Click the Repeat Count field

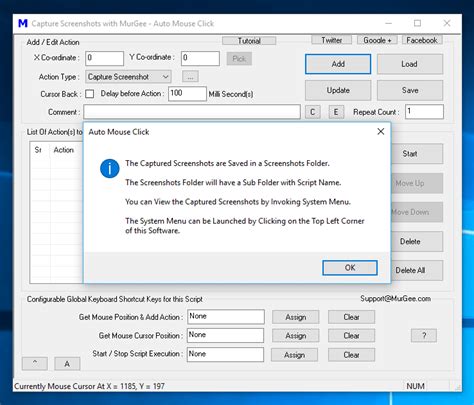point(424,112)
